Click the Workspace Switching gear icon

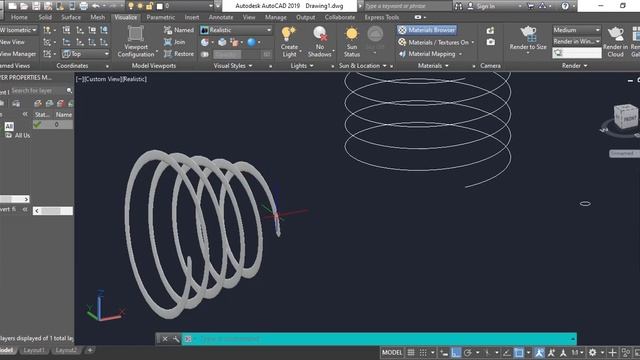tap(592, 353)
